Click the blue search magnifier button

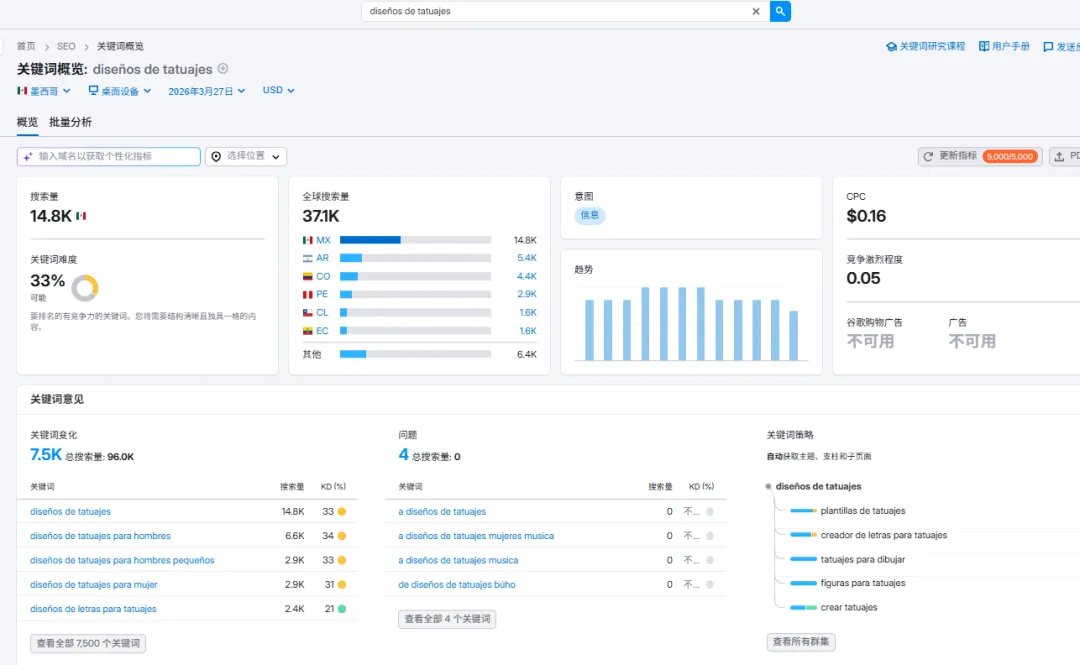pyautogui.click(x=780, y=11)
